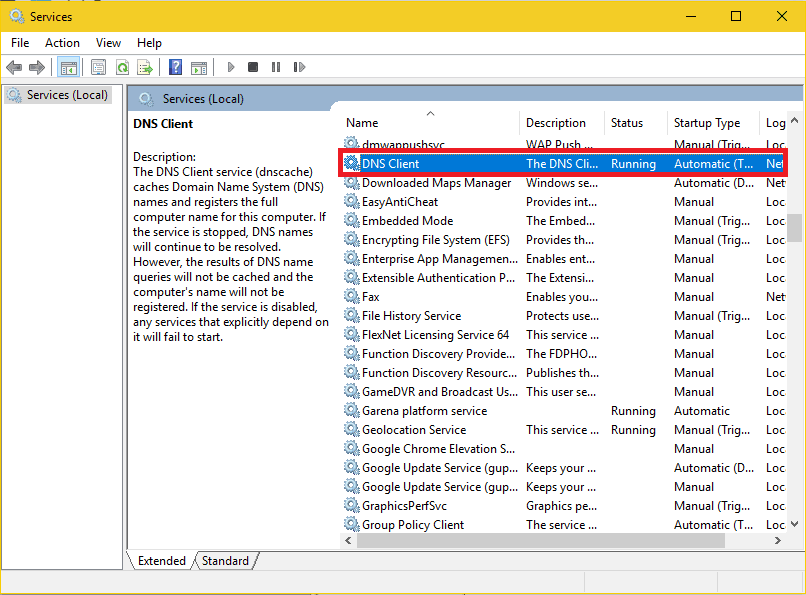
Task: Open the Help menu
Action: 149,43
